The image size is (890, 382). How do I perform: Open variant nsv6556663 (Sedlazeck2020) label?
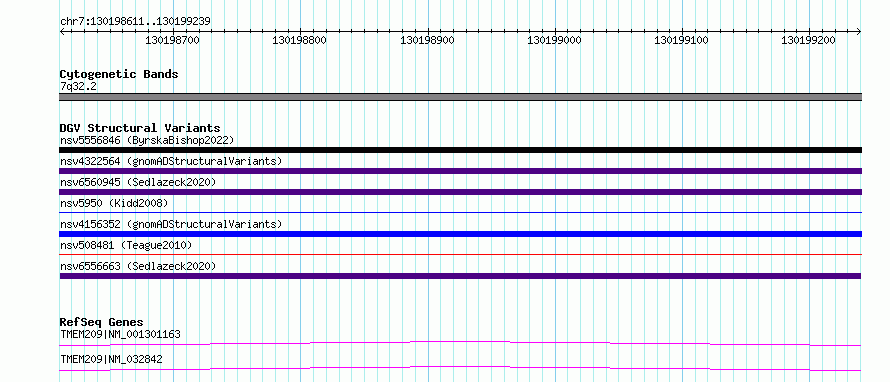(x=138, y=266)
